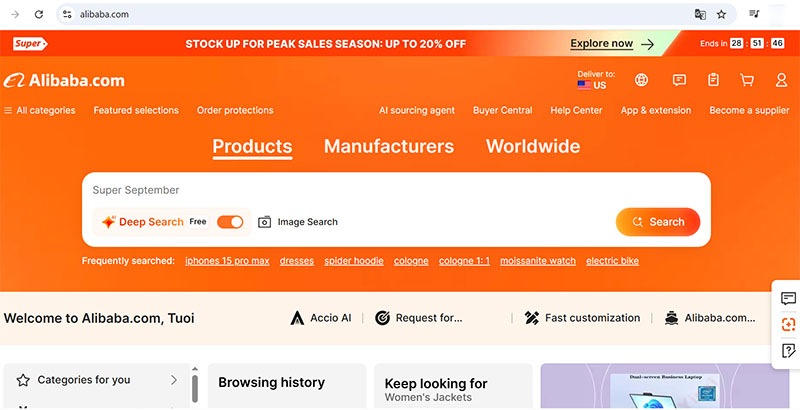Expand the Categories for you chevron
The image size is (800, 410).
coord(174,380)
